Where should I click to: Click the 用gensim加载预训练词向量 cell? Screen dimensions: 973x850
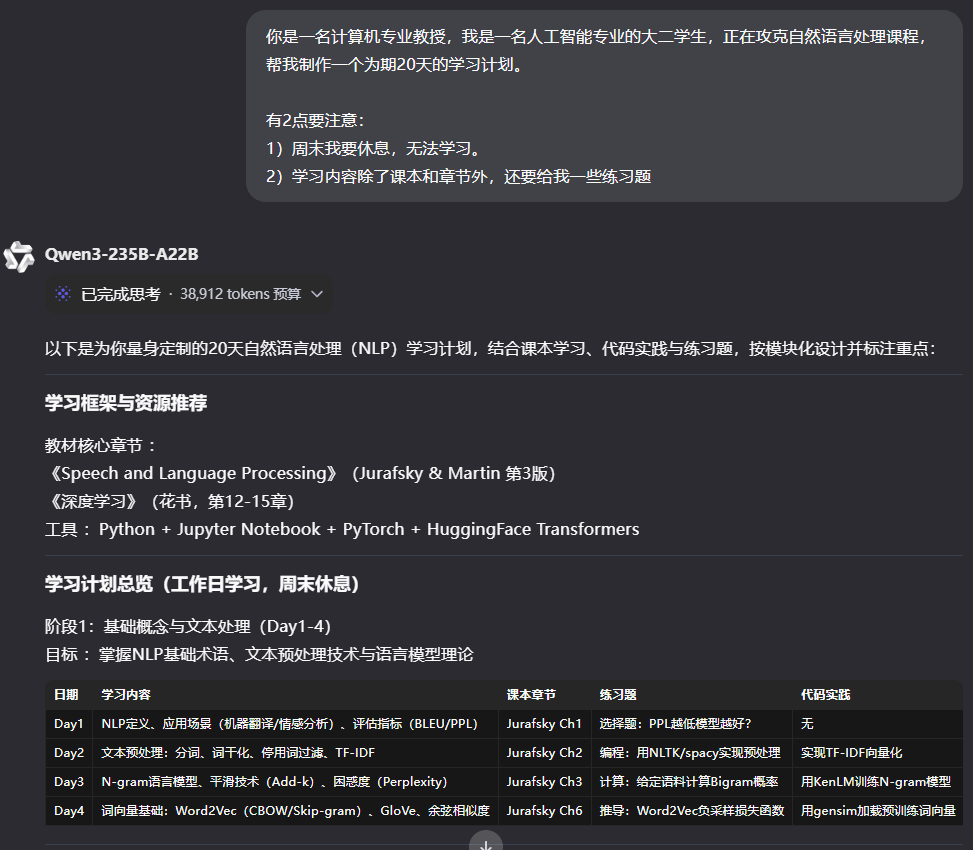pos(877,811)
